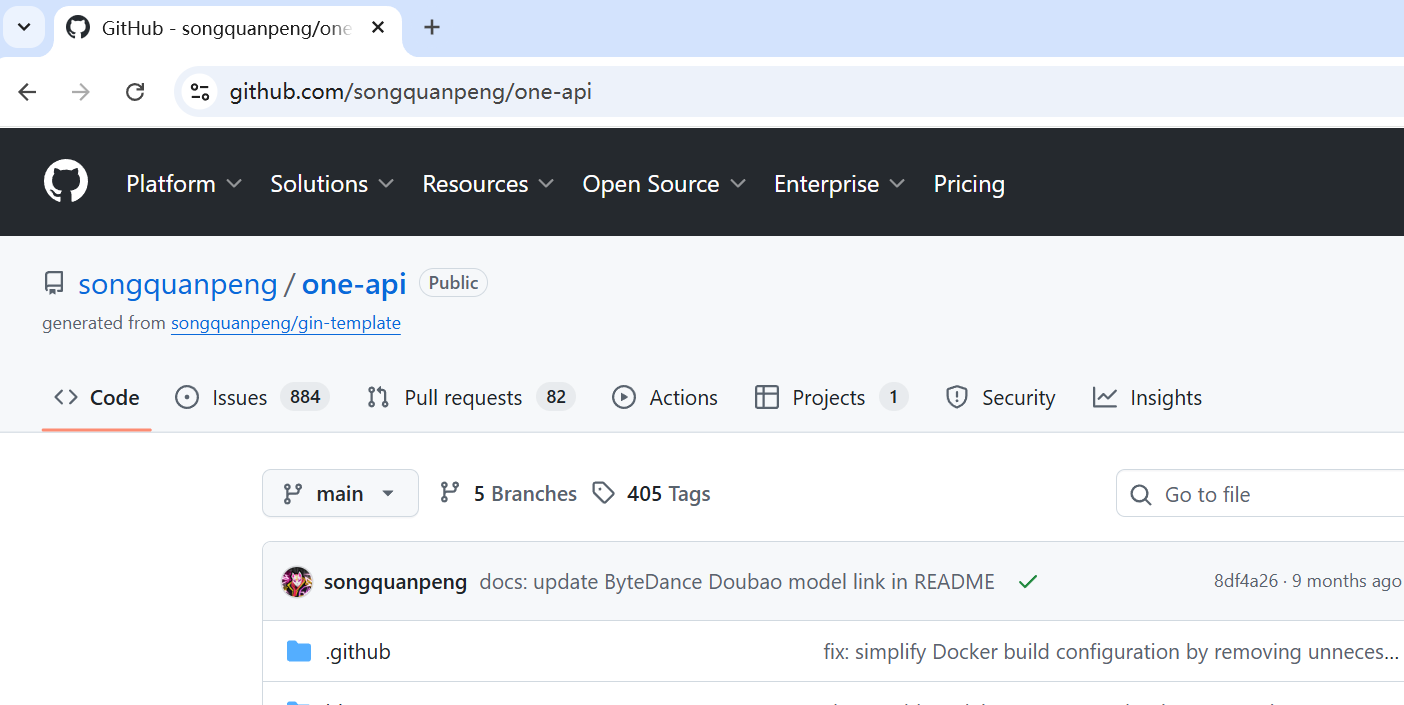Click songquanpeng's avatar in commit row
The width and height of the screenshot is (1404, 705).
point(297,581)
